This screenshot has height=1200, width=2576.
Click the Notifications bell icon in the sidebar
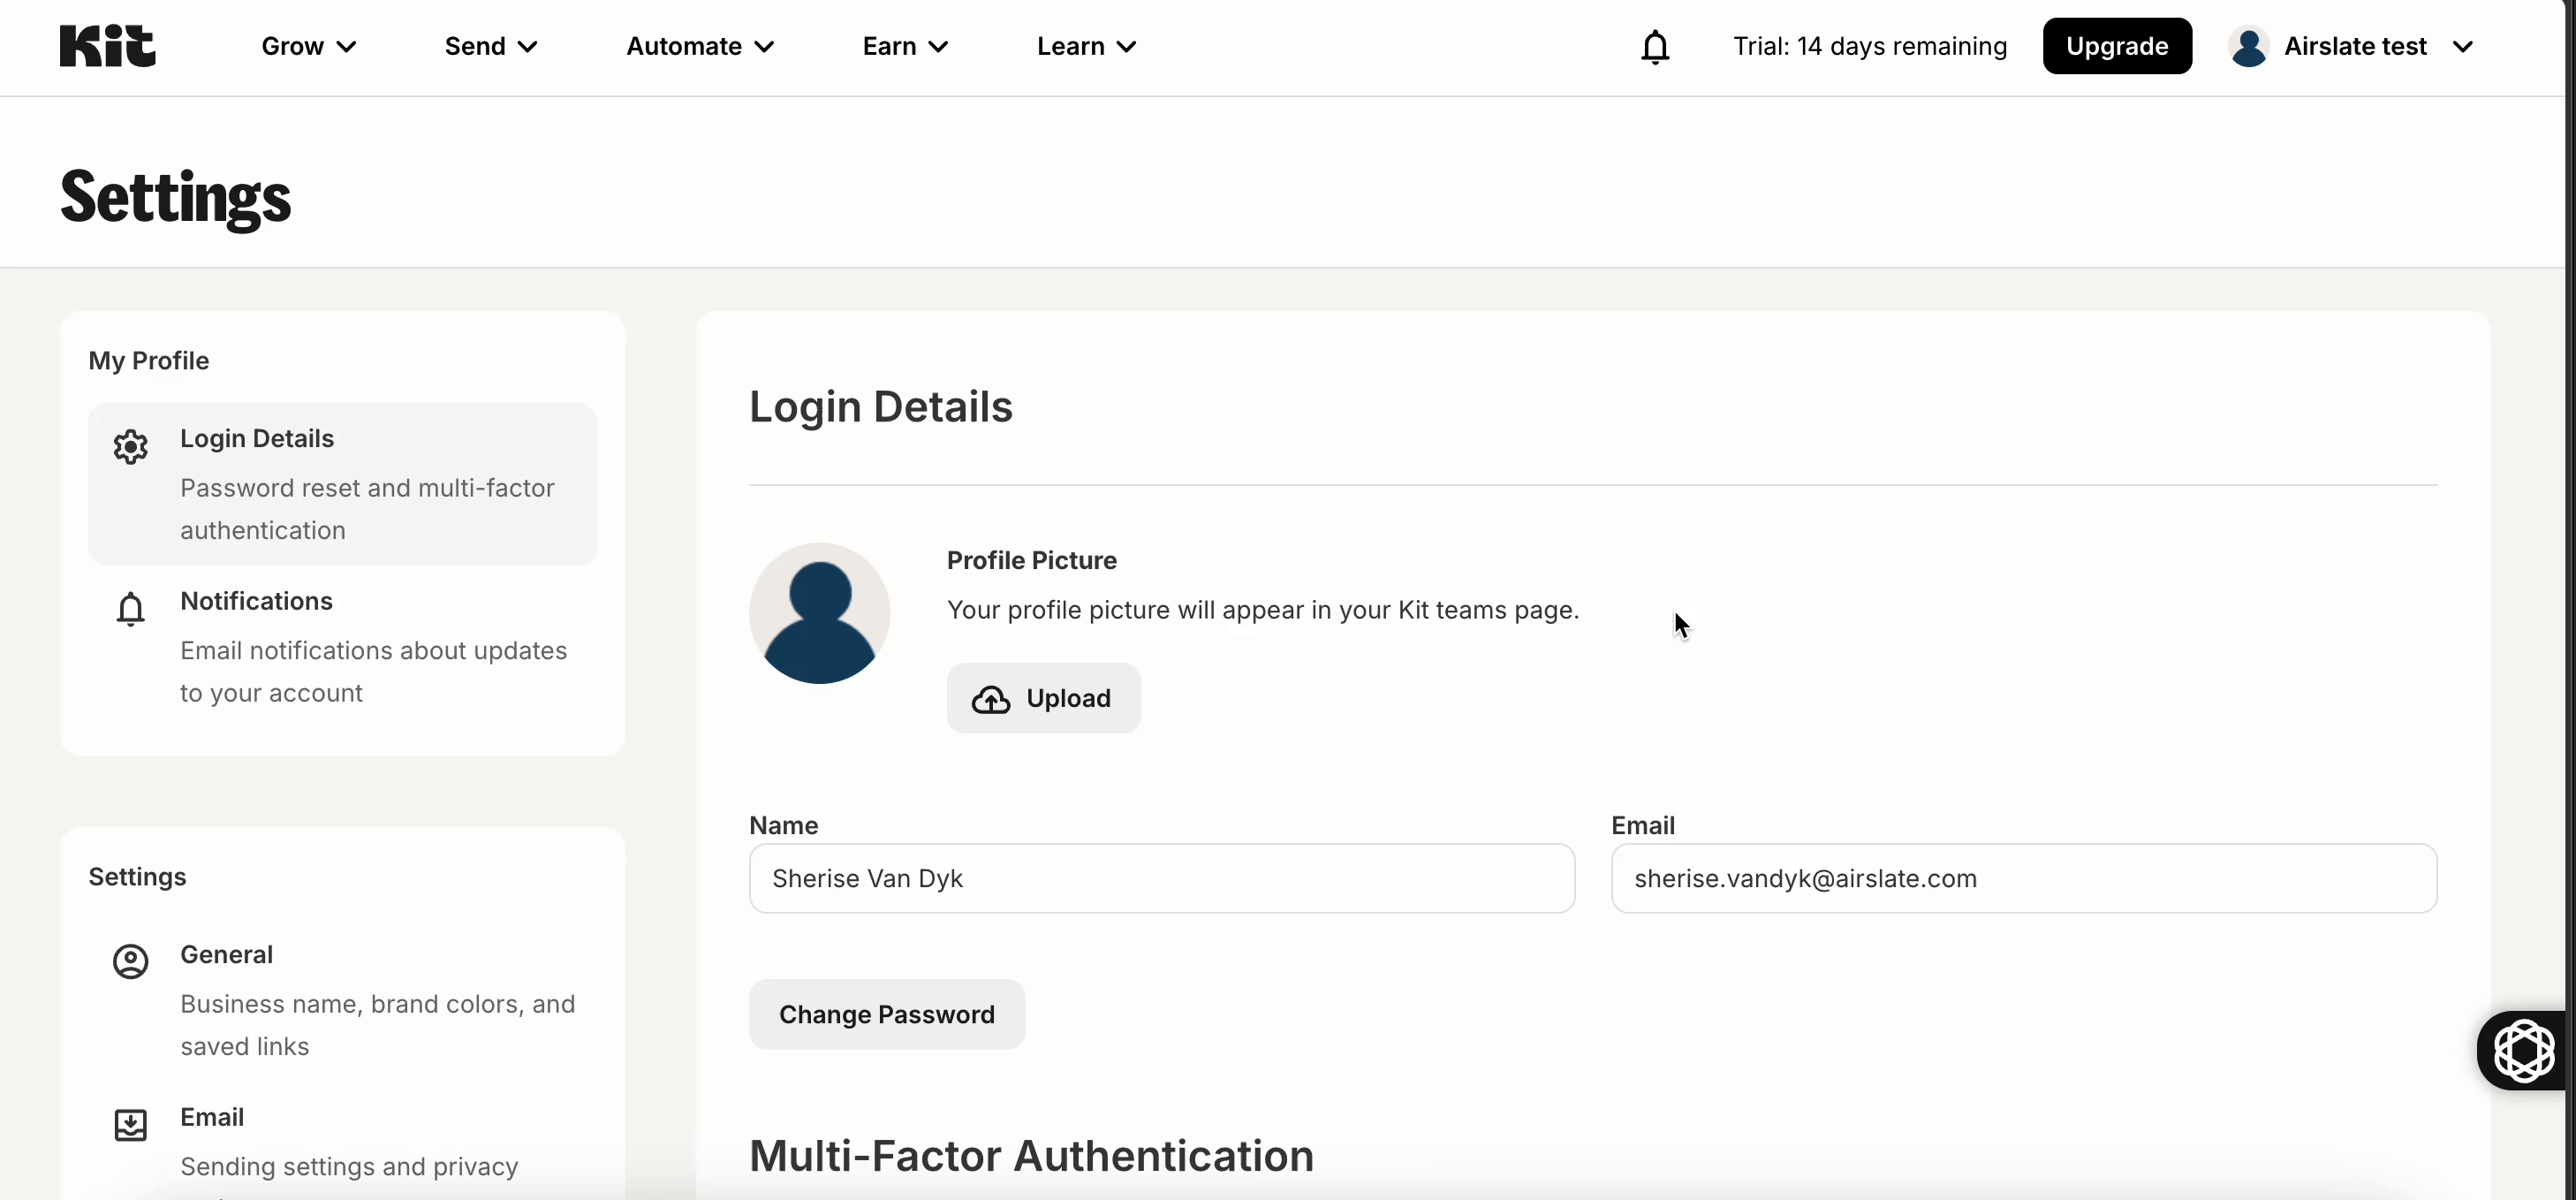[130, 609]
